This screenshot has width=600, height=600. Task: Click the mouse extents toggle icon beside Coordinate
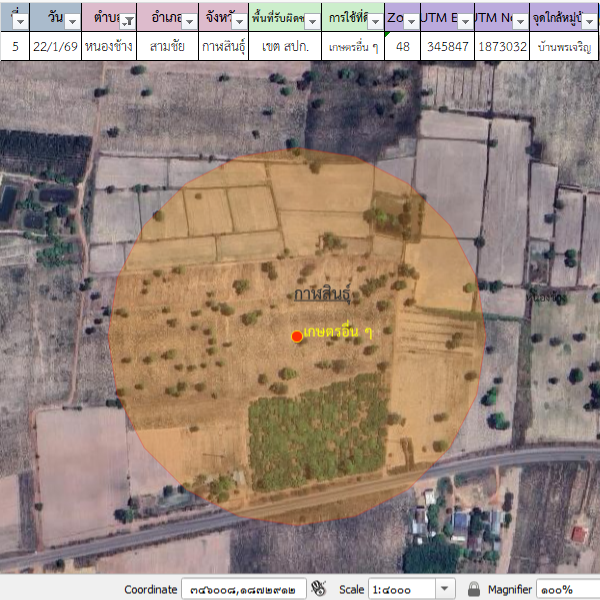[x=319, y=589]
